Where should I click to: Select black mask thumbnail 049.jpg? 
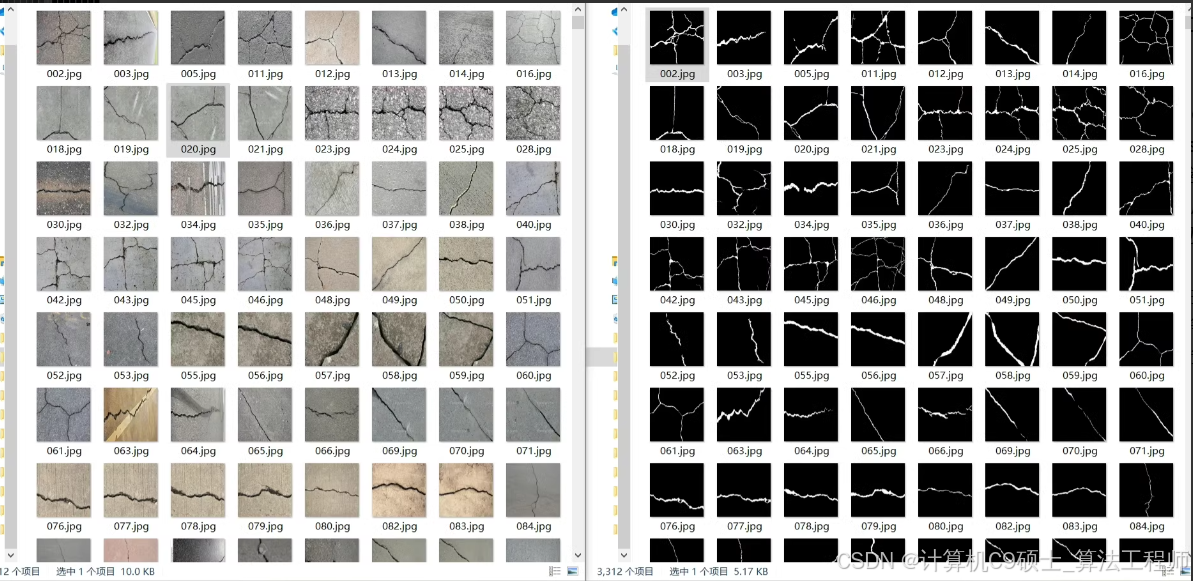(x=1012, y=264)
